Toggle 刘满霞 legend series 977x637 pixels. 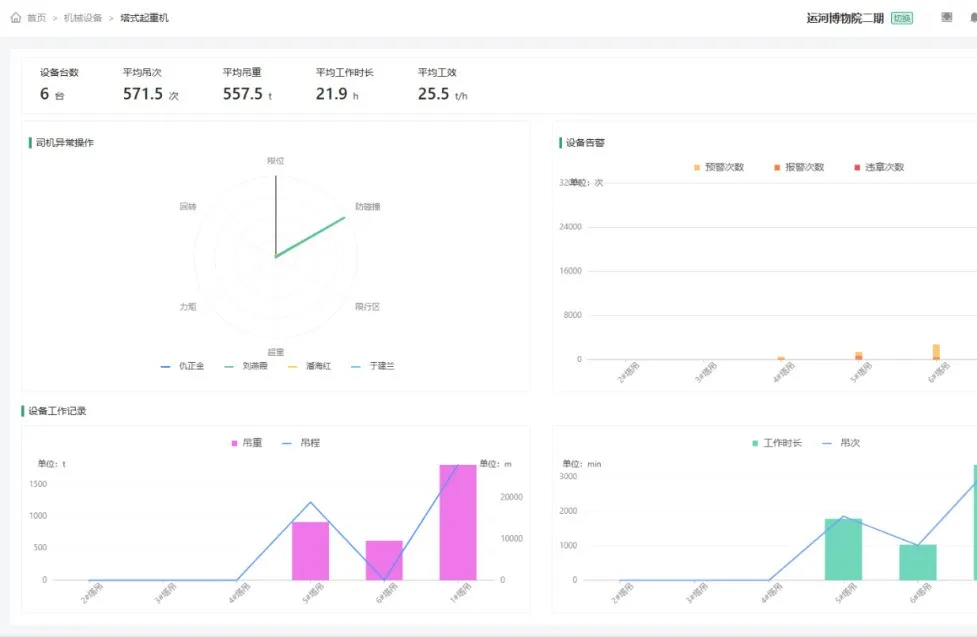tap(246, 366)
